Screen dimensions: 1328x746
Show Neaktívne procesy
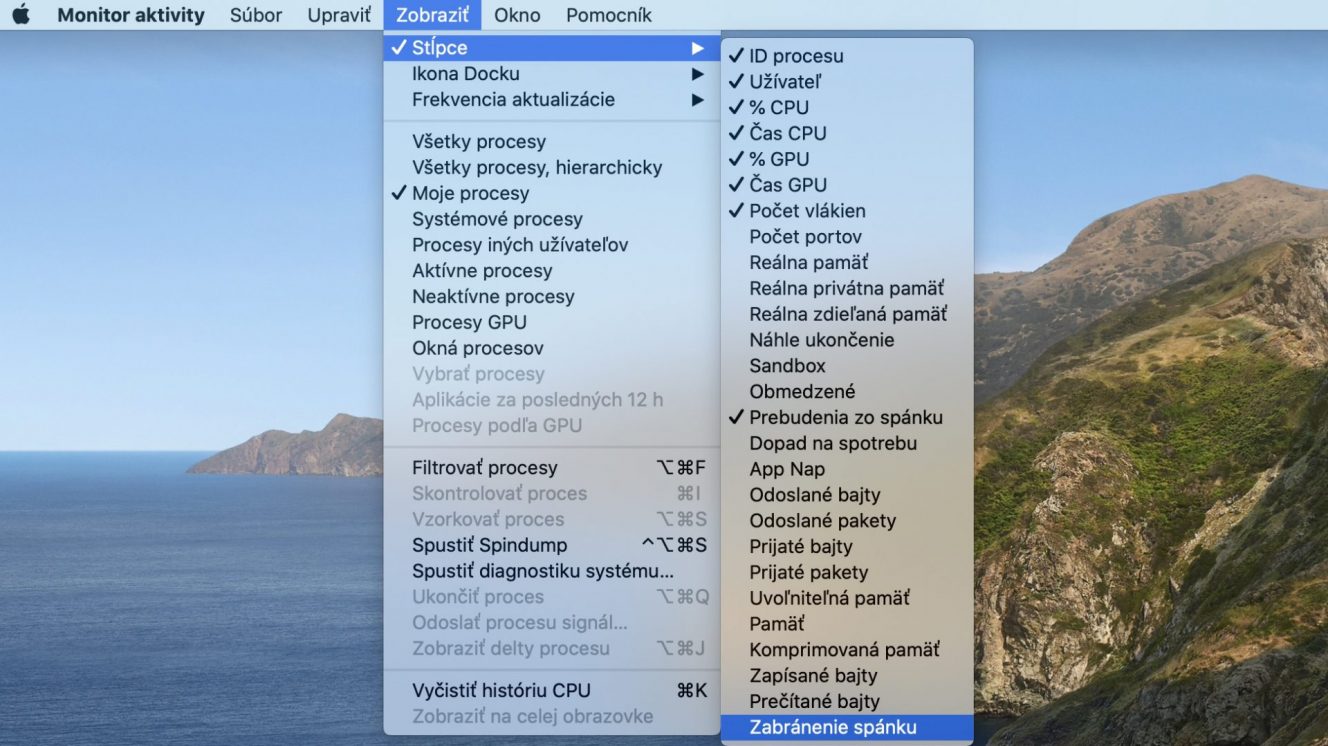[x=552, y=297]
